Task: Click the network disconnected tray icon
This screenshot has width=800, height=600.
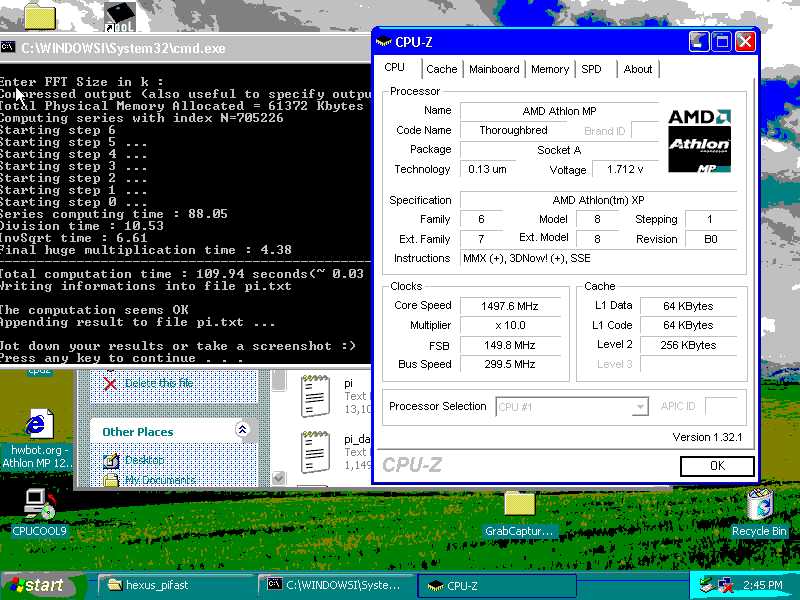Action: pos(726,585)
